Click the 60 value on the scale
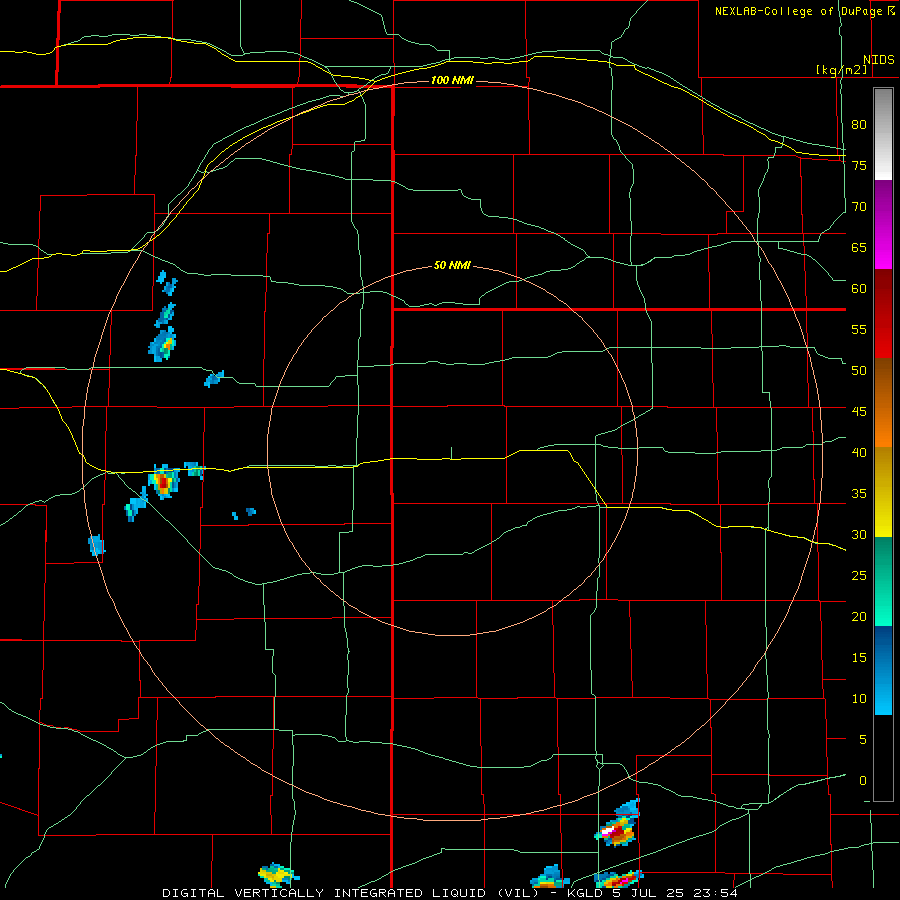 coord(859,289)
